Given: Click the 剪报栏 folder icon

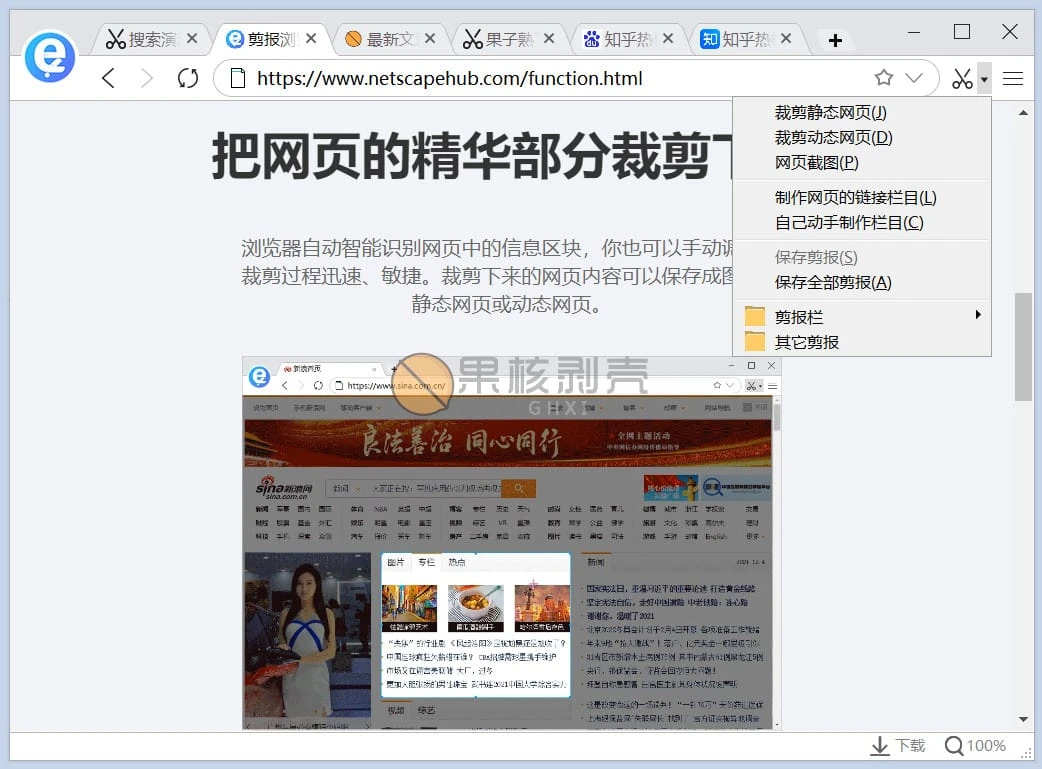Looking at the screenshot, I should click(x=754, y=316).
